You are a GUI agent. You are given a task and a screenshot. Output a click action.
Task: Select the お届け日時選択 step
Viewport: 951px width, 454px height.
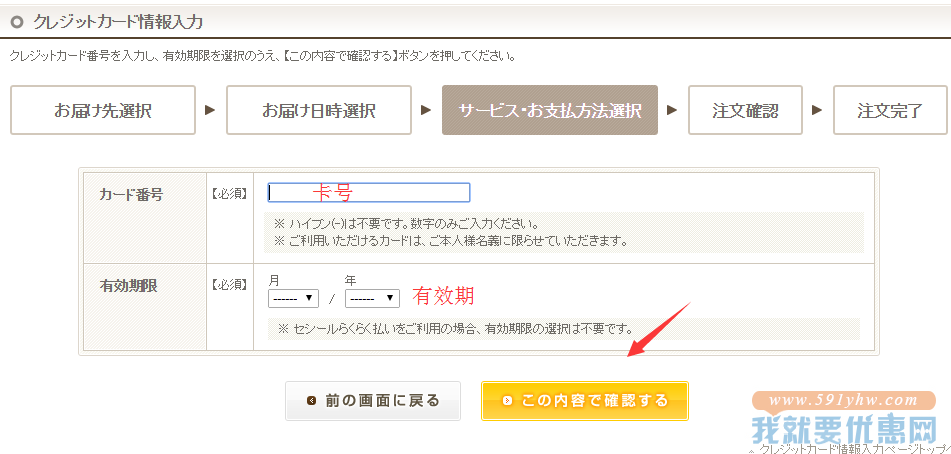coord(318,110)
